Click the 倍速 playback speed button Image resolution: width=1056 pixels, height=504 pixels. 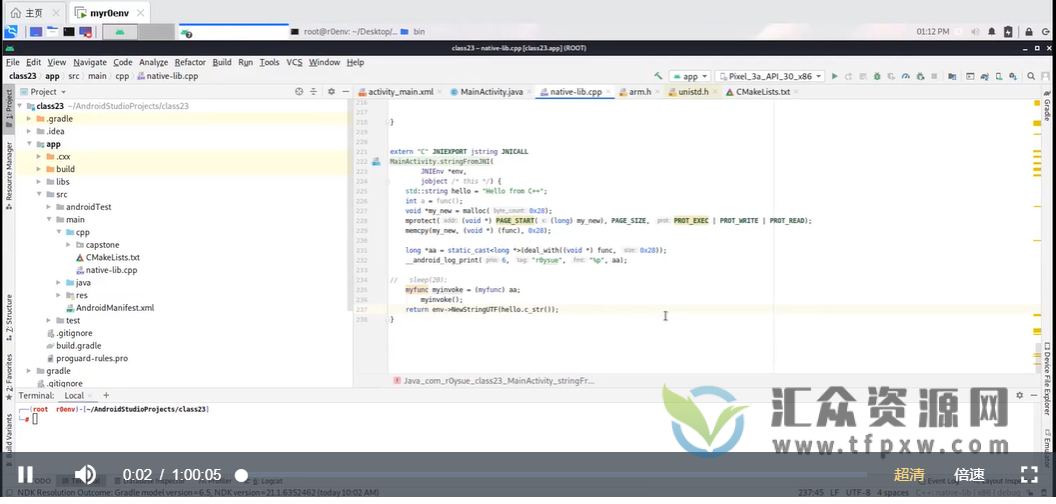(969, 475)
